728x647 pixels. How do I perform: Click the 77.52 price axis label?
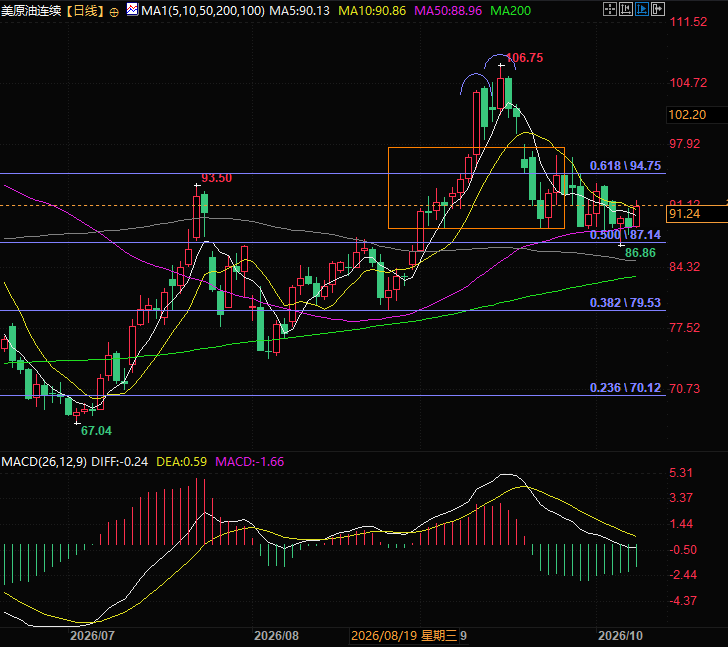[x=684, y=328]
